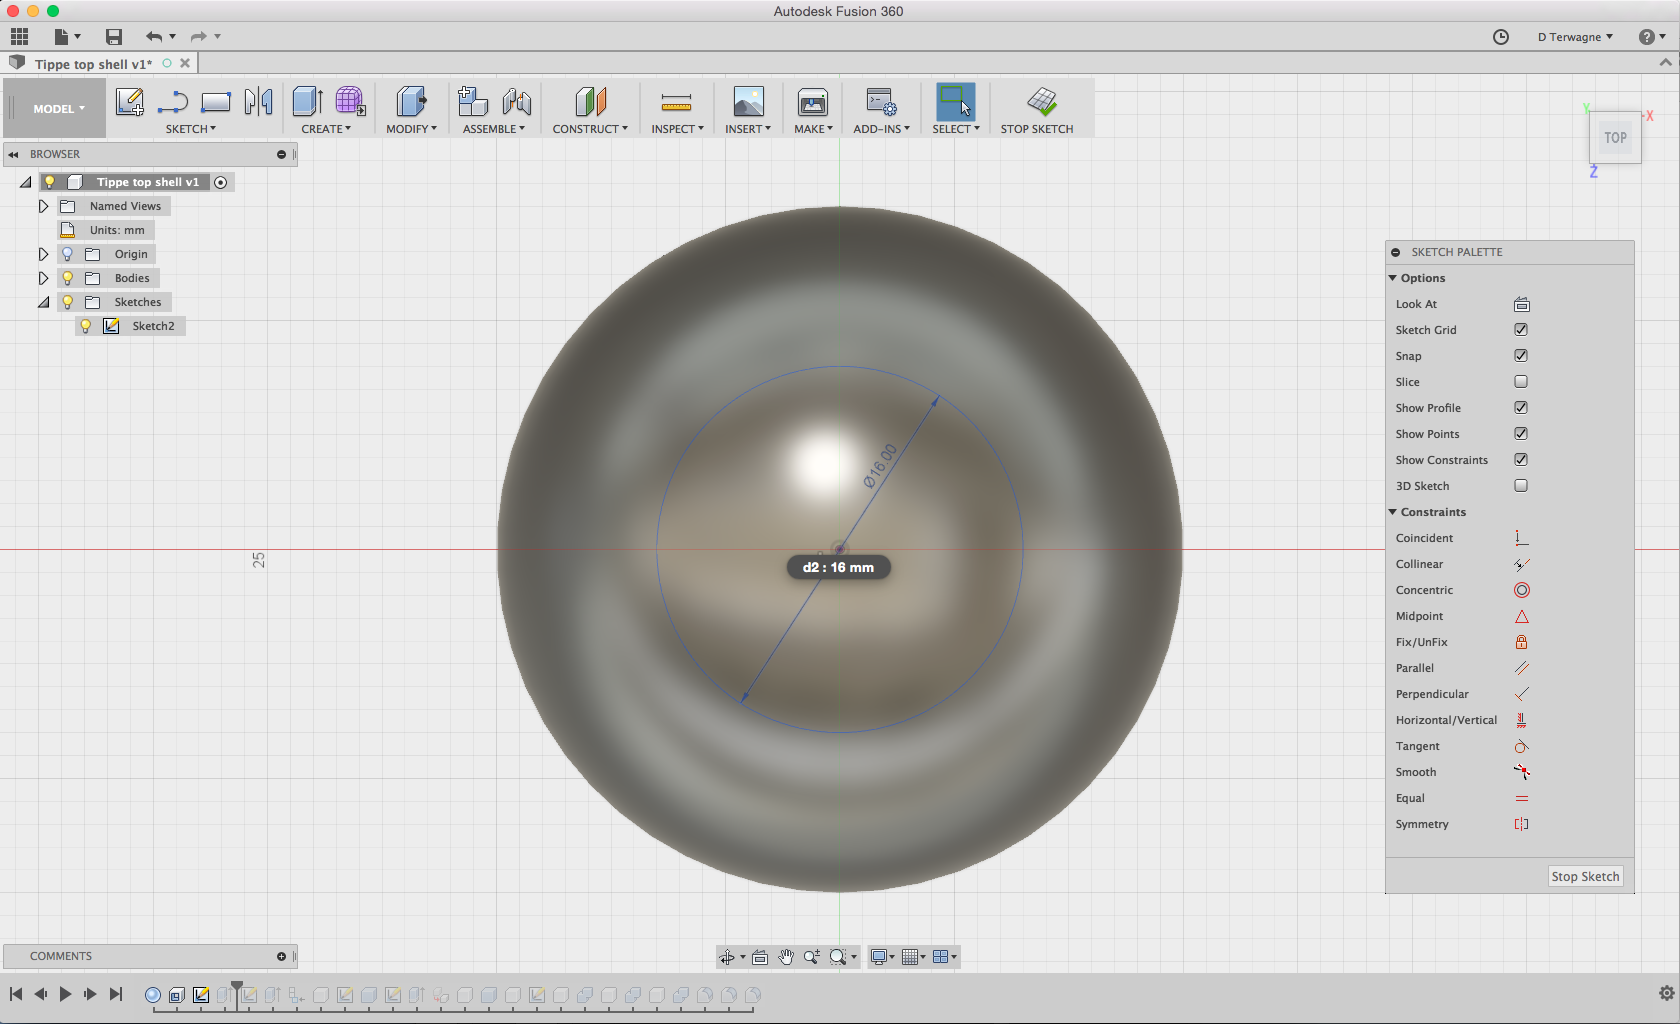1680x1024 pixels.
Task: Click the Press Pull modify icon
Action: coord(411,101)
